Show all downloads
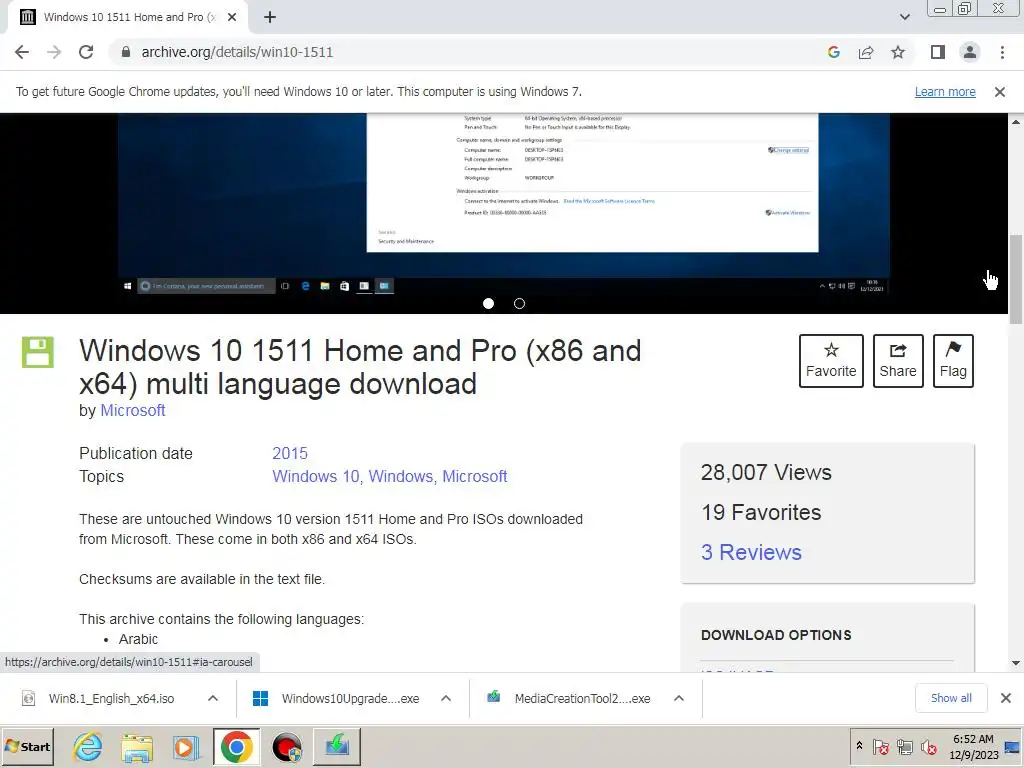Screen dimensions: 1024x768 [951, 698]
